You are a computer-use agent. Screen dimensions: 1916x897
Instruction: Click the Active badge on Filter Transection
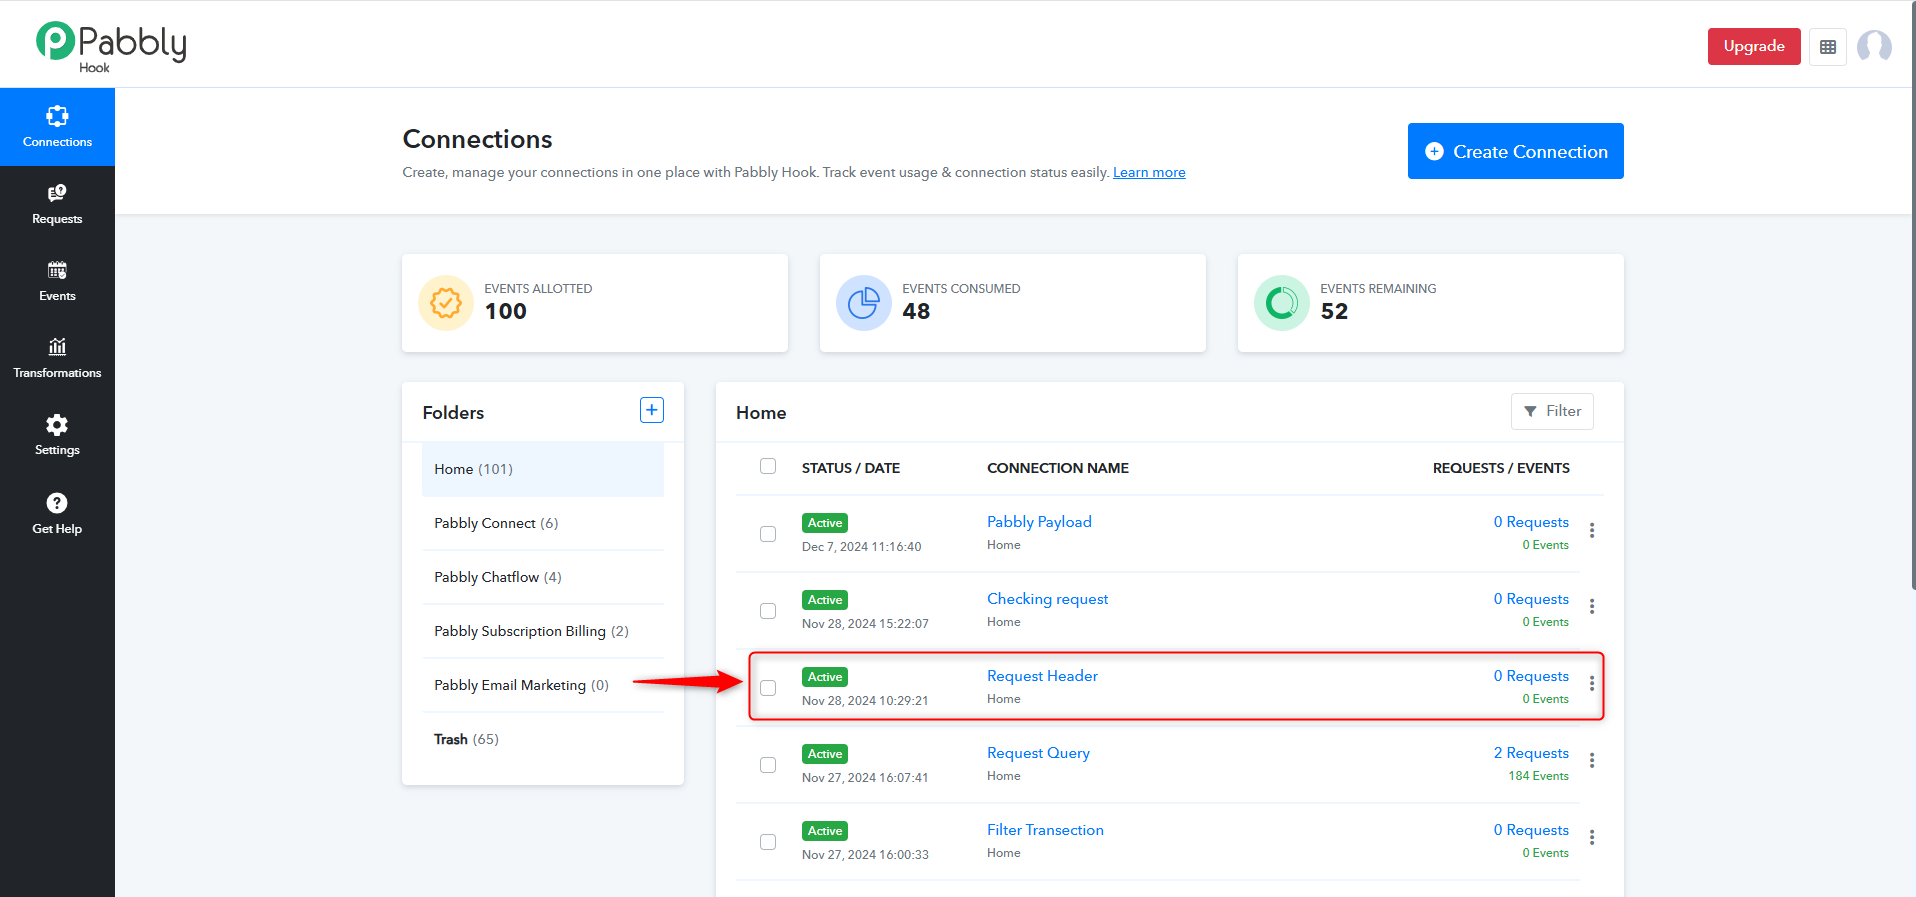825,831
